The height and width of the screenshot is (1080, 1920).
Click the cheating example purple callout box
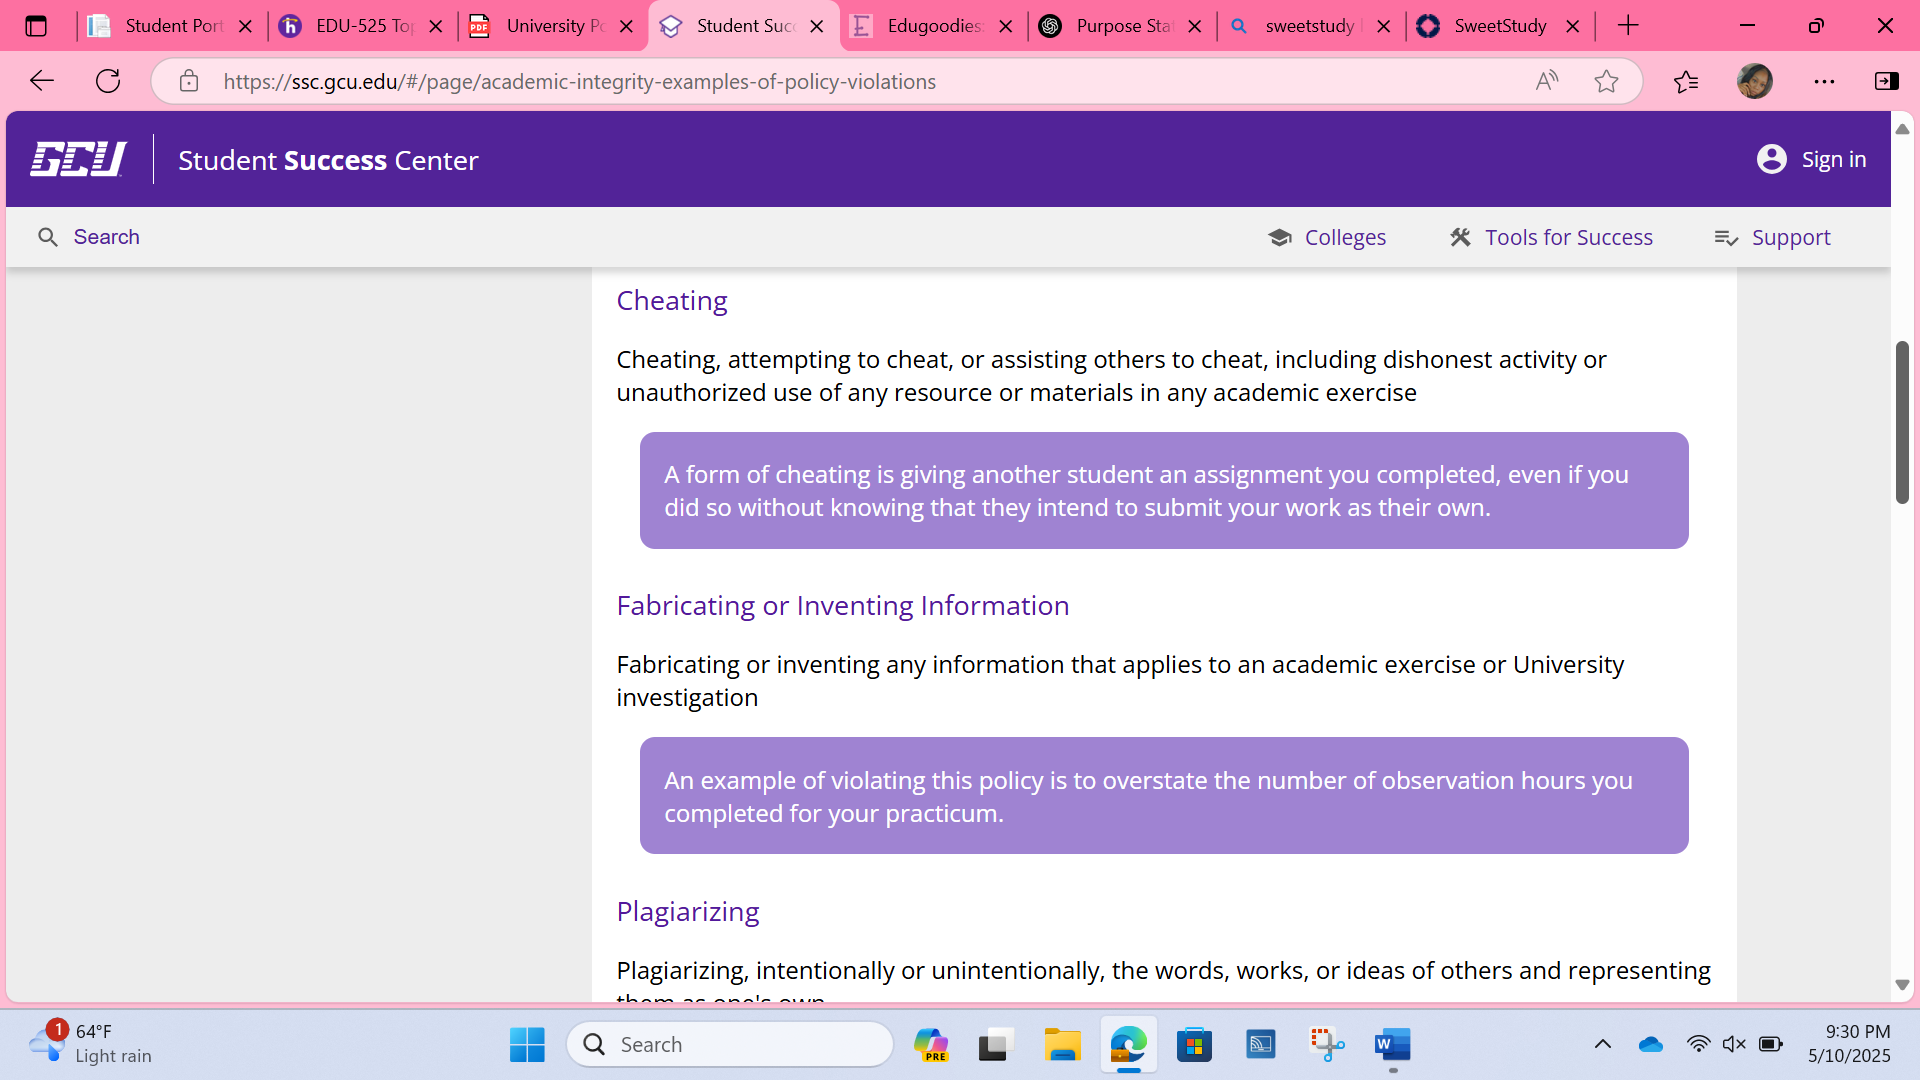coord(1164,490)
